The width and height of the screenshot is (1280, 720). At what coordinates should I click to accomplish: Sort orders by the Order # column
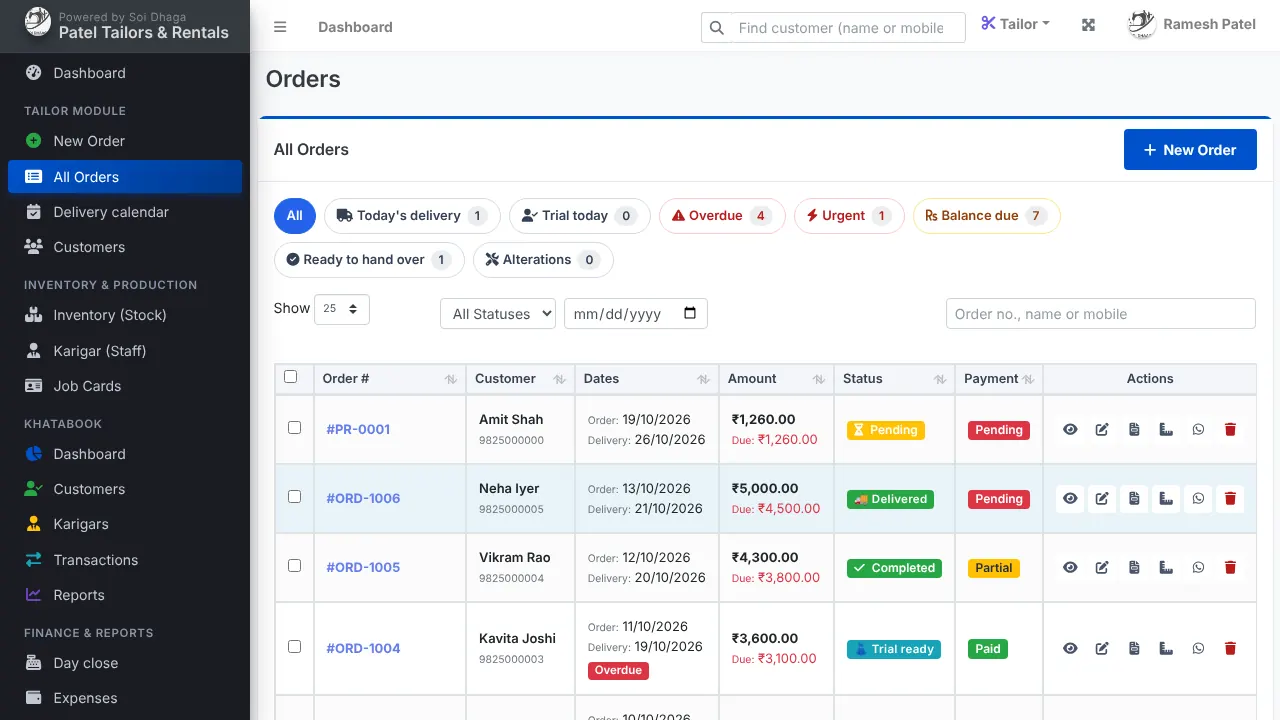point(388,379)
